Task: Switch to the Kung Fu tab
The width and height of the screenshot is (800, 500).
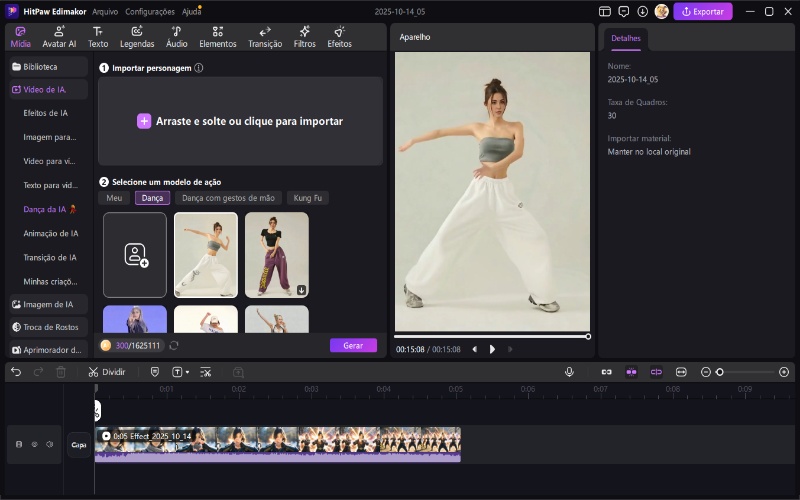Action: 308,198
